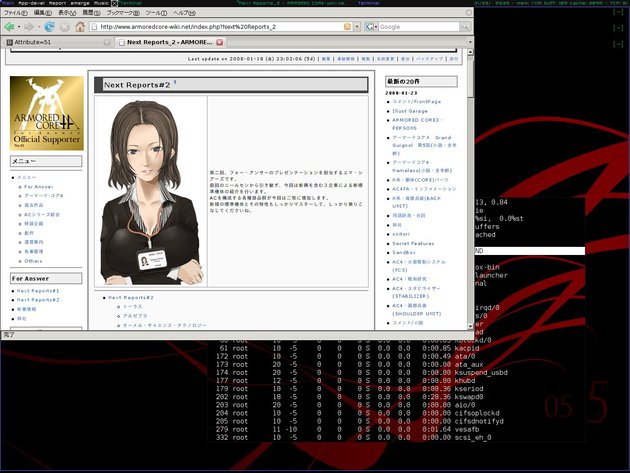Click the ksuspend_usbd row in terminal
This screenshot has height=473, width=630.
click(x=360, y=373)
